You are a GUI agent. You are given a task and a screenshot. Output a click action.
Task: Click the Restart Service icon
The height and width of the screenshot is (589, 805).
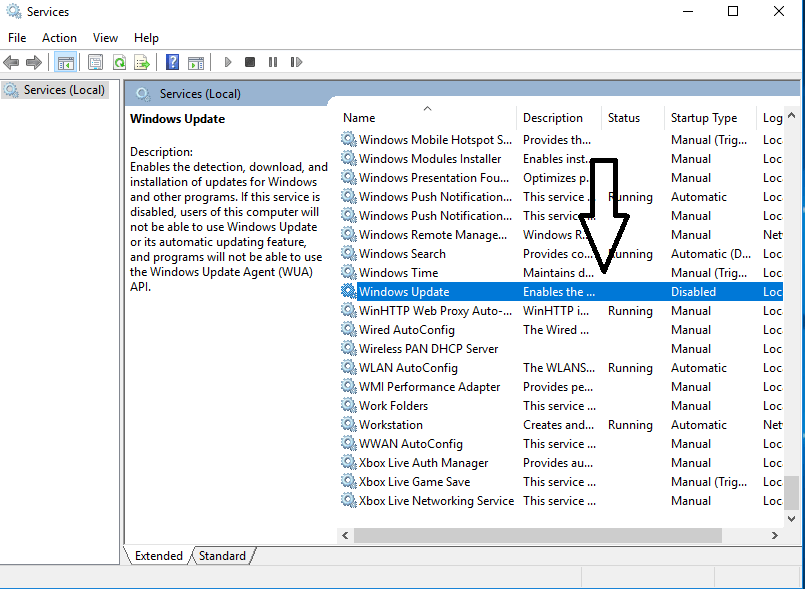[296, 63]
